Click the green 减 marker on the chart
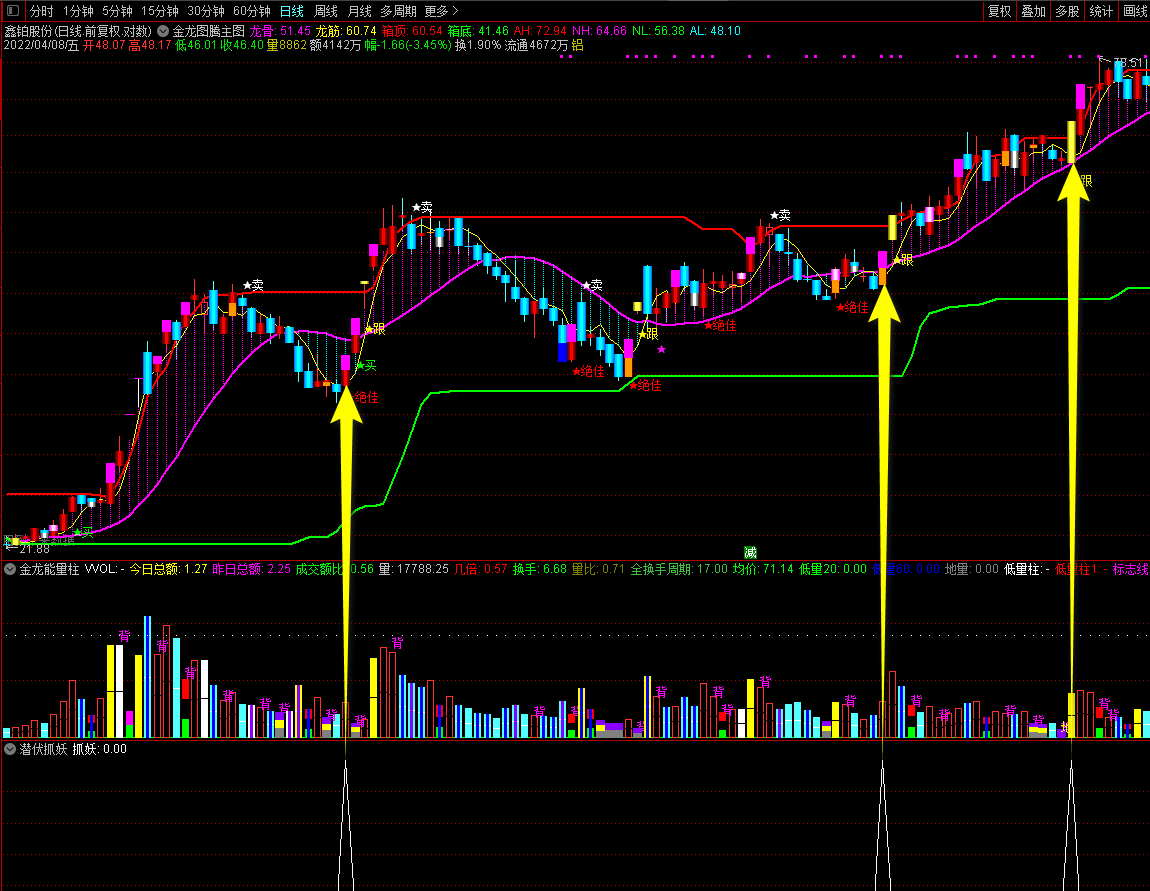This screenshot has height=891, width=1150. 750,552
